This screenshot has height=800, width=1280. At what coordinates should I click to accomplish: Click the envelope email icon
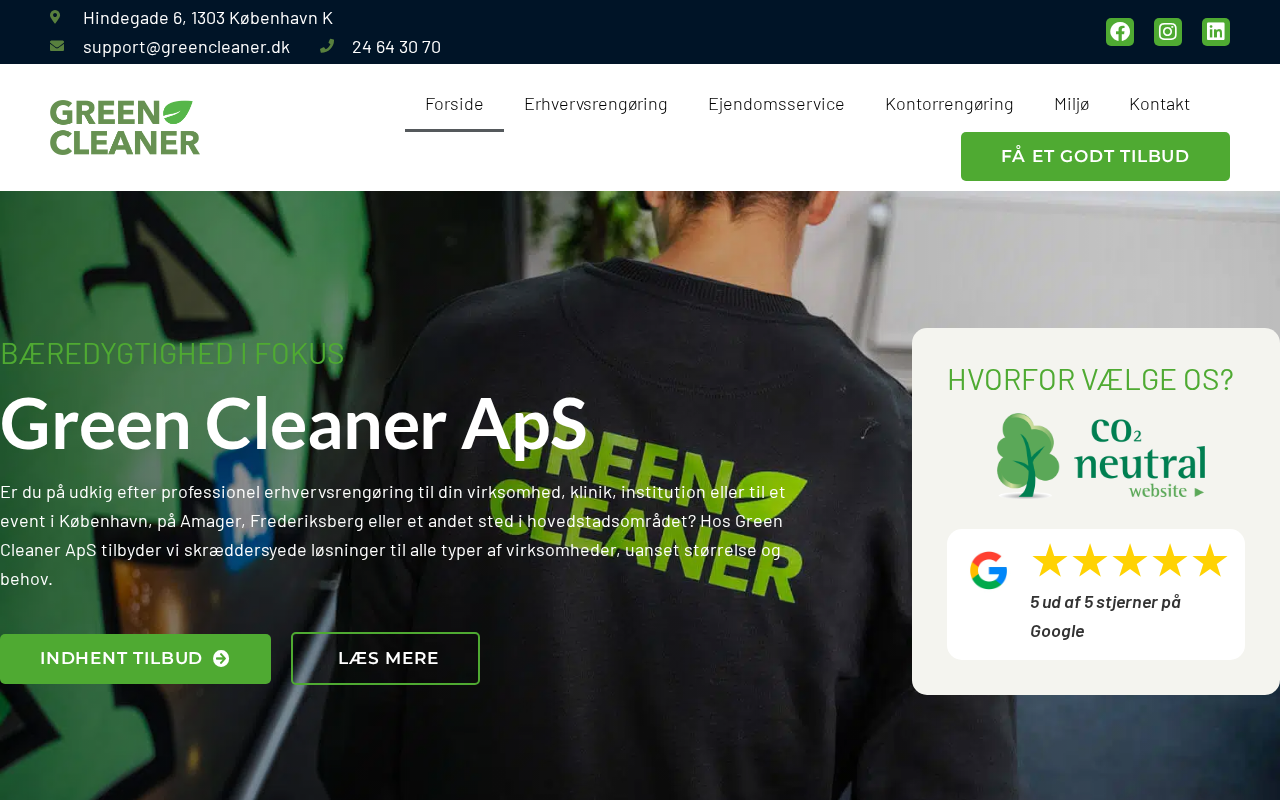click(x=57, y=46)
